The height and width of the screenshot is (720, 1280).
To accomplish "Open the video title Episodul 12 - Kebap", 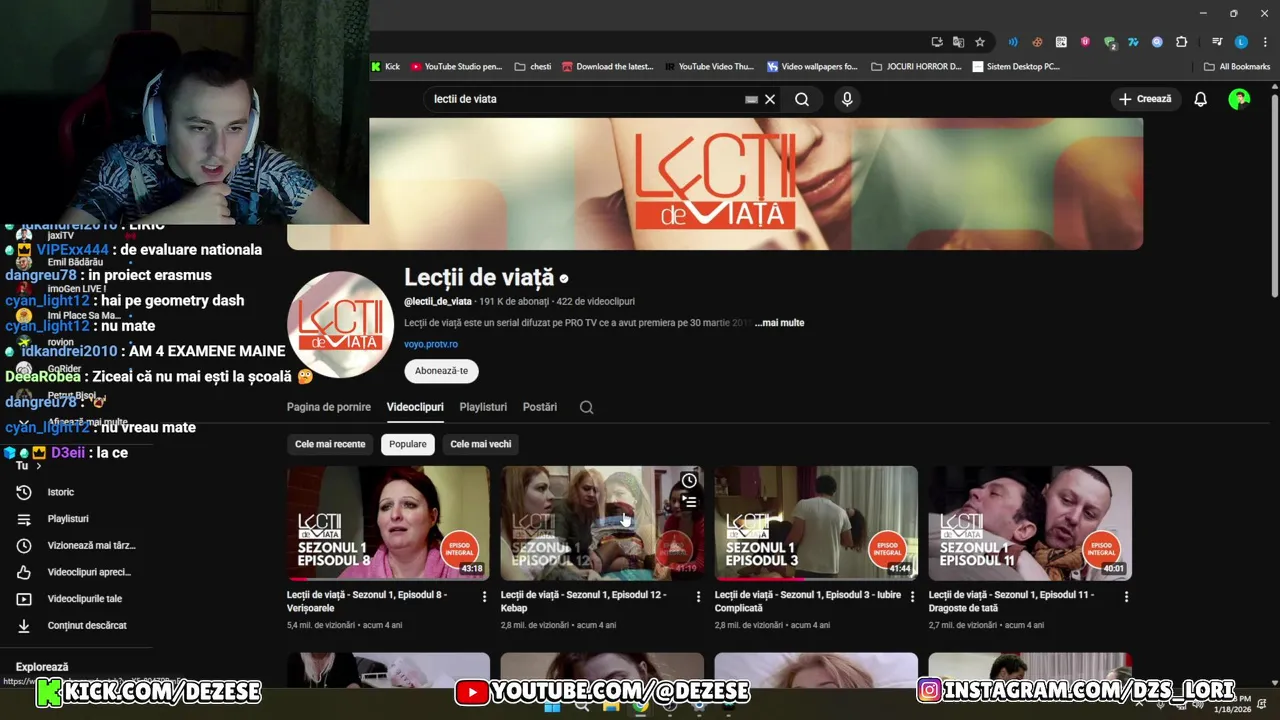I will 583,601.
